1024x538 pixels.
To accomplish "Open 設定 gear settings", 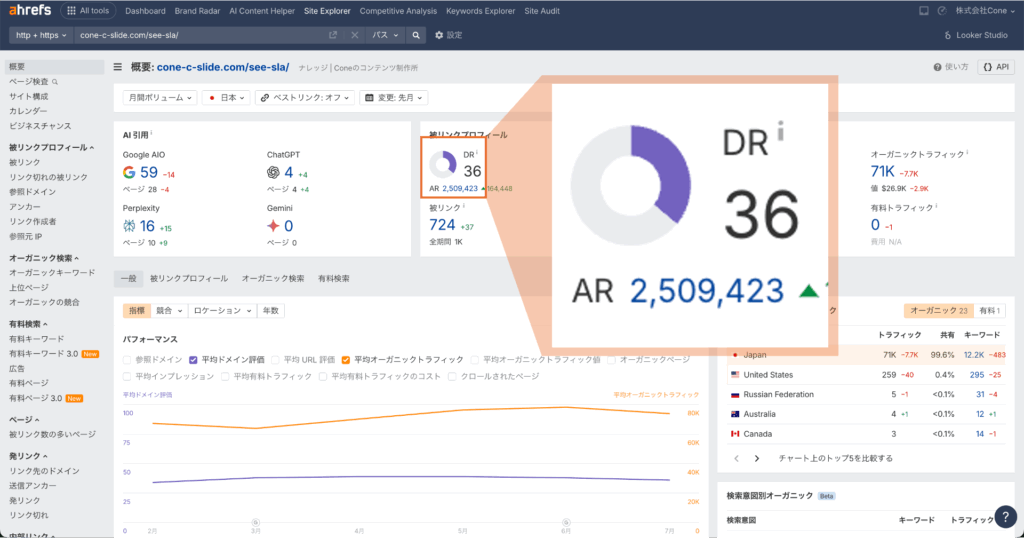I will pyautogui.click(x=449, y=35).
